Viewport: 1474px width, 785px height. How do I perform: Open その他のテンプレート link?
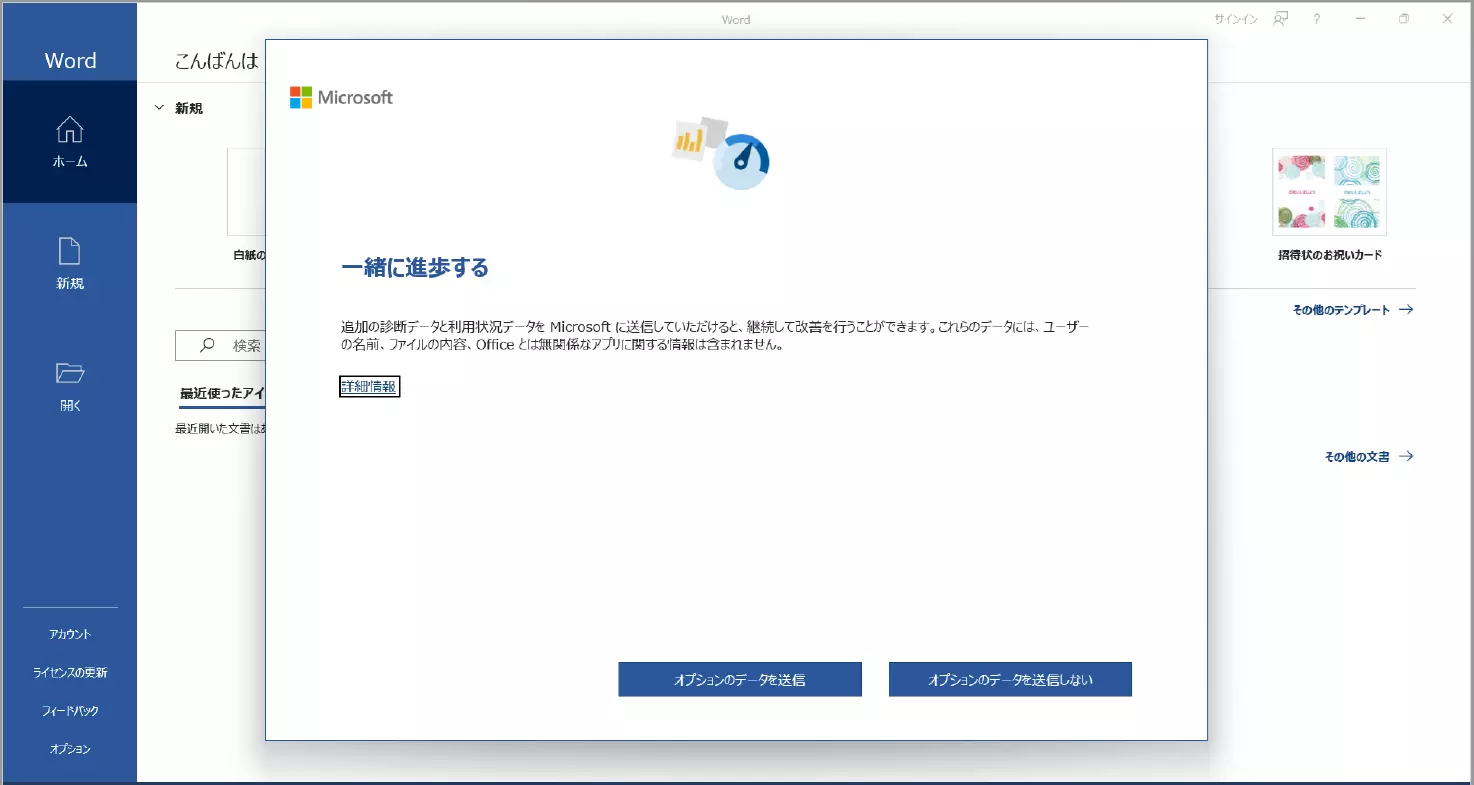[x=1352, y=310]
